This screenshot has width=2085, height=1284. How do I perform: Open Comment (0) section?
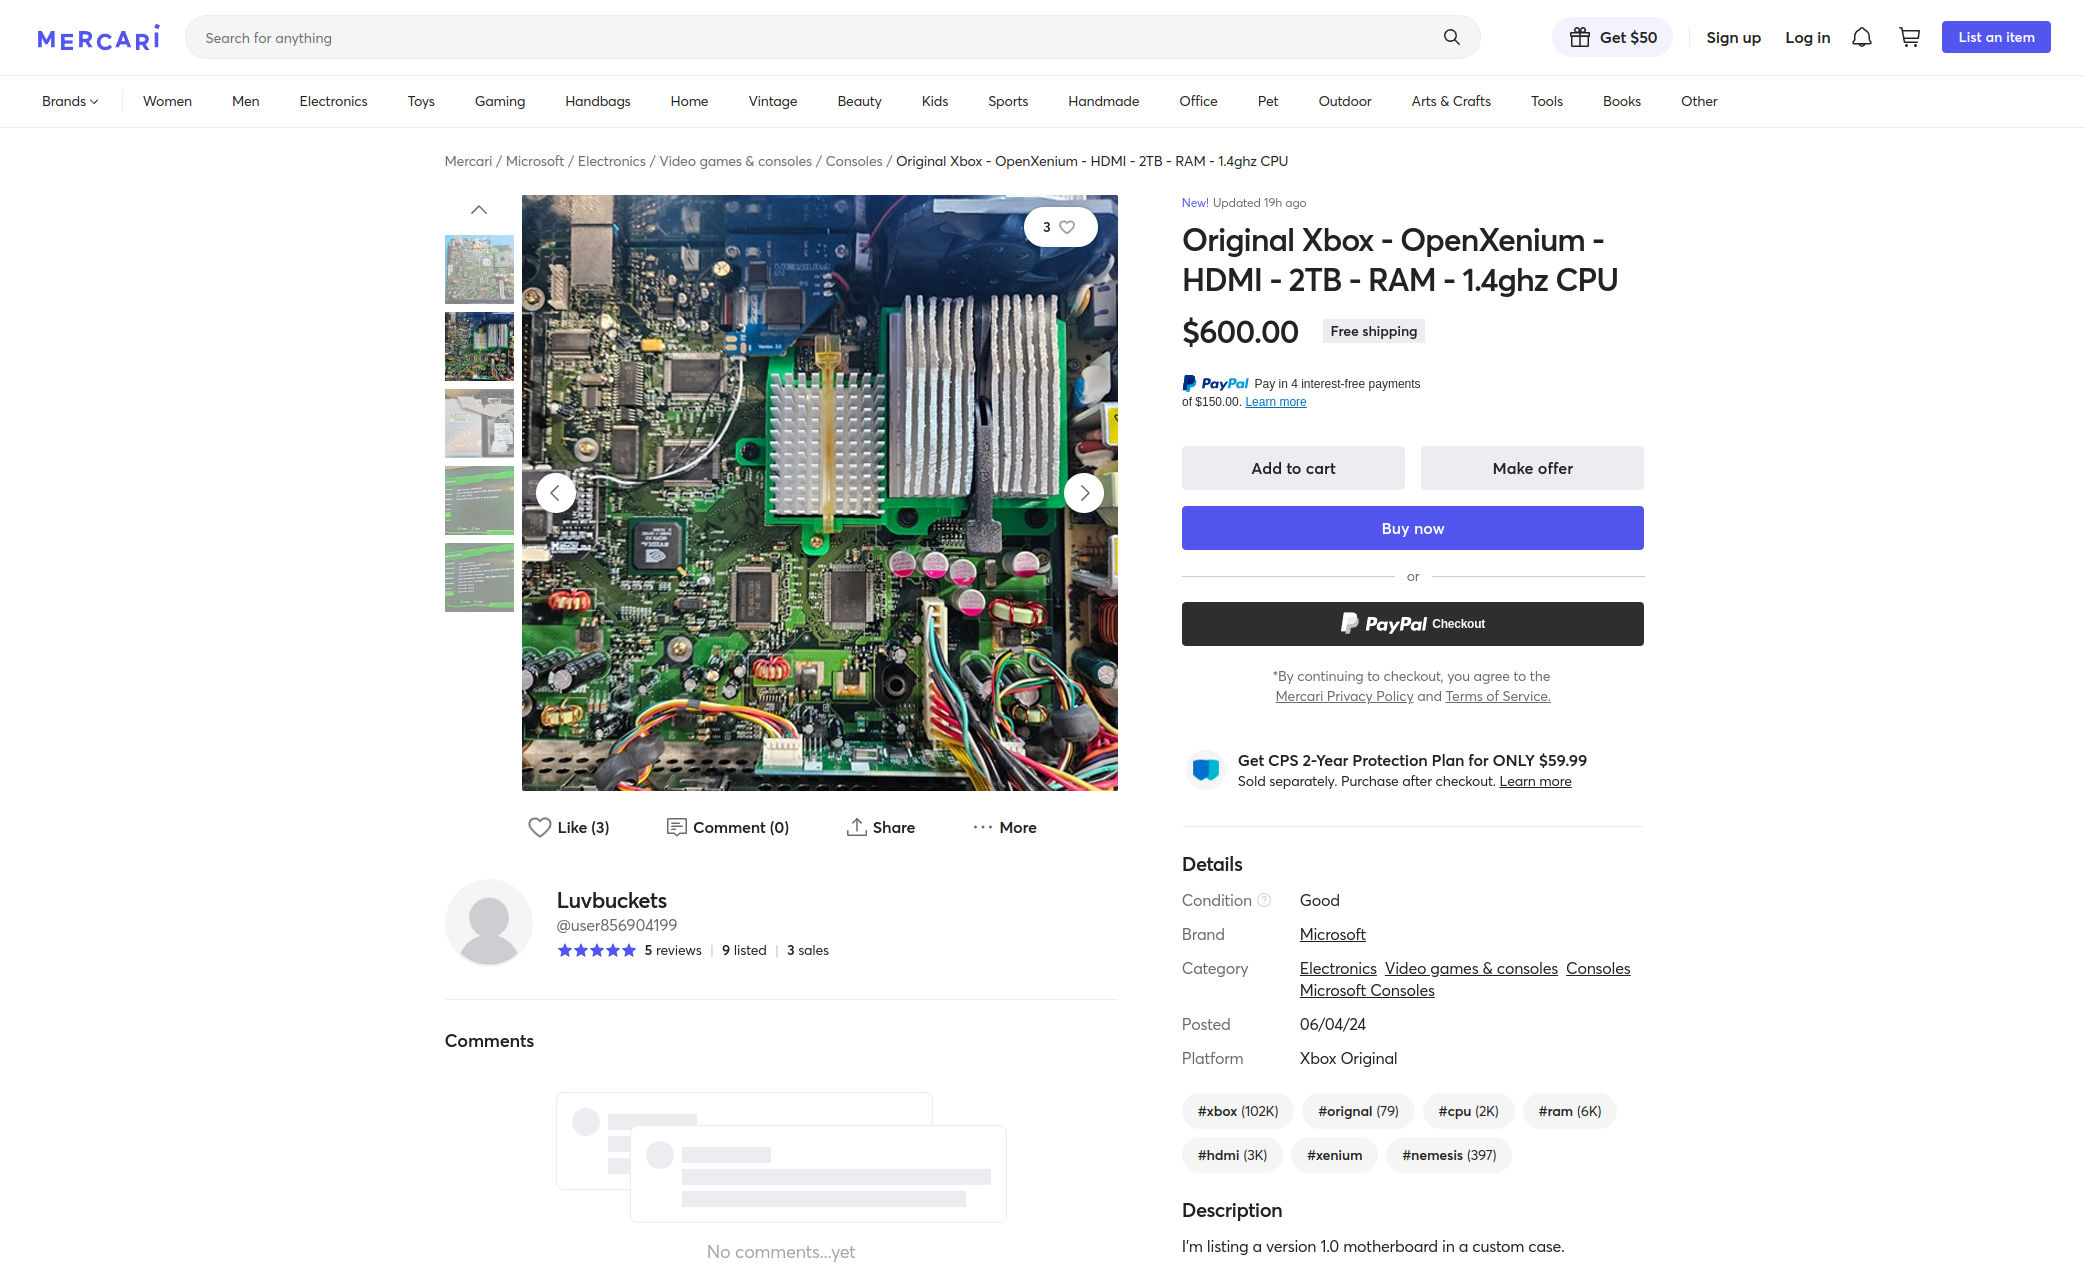(728, 827)
